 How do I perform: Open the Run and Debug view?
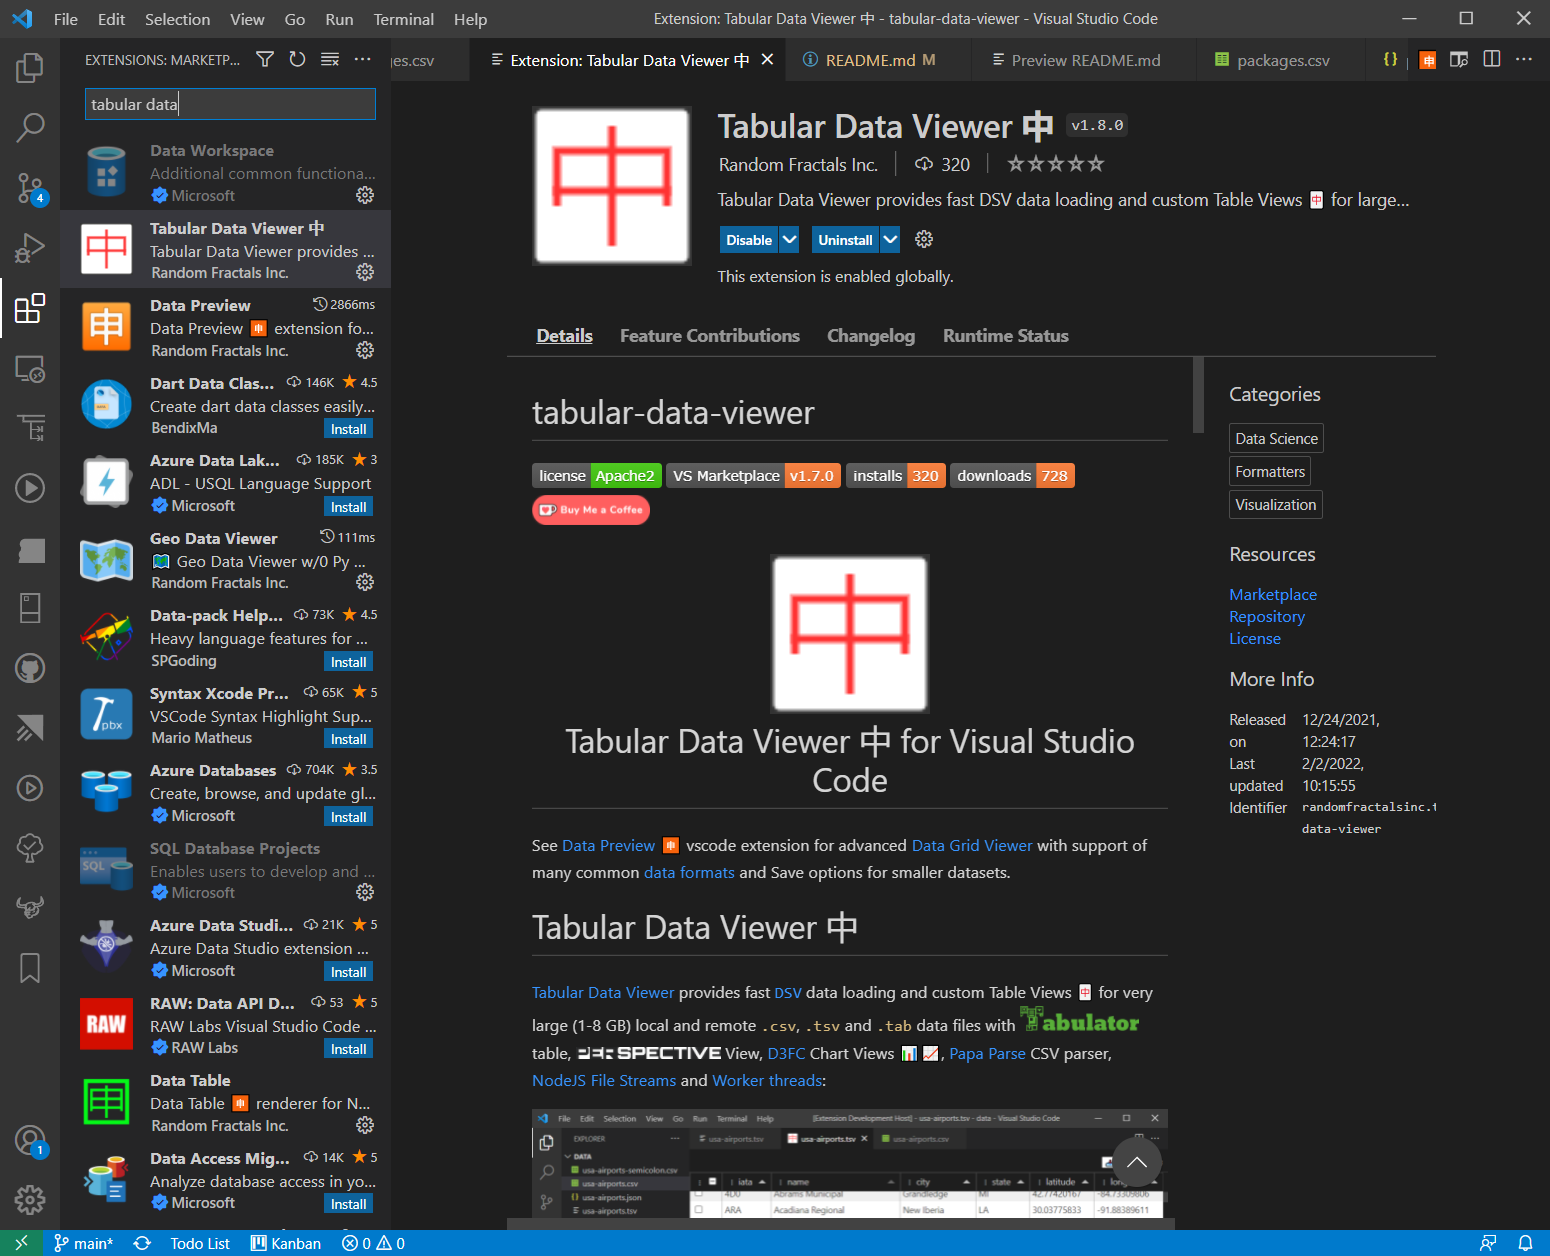coord(30,247)
